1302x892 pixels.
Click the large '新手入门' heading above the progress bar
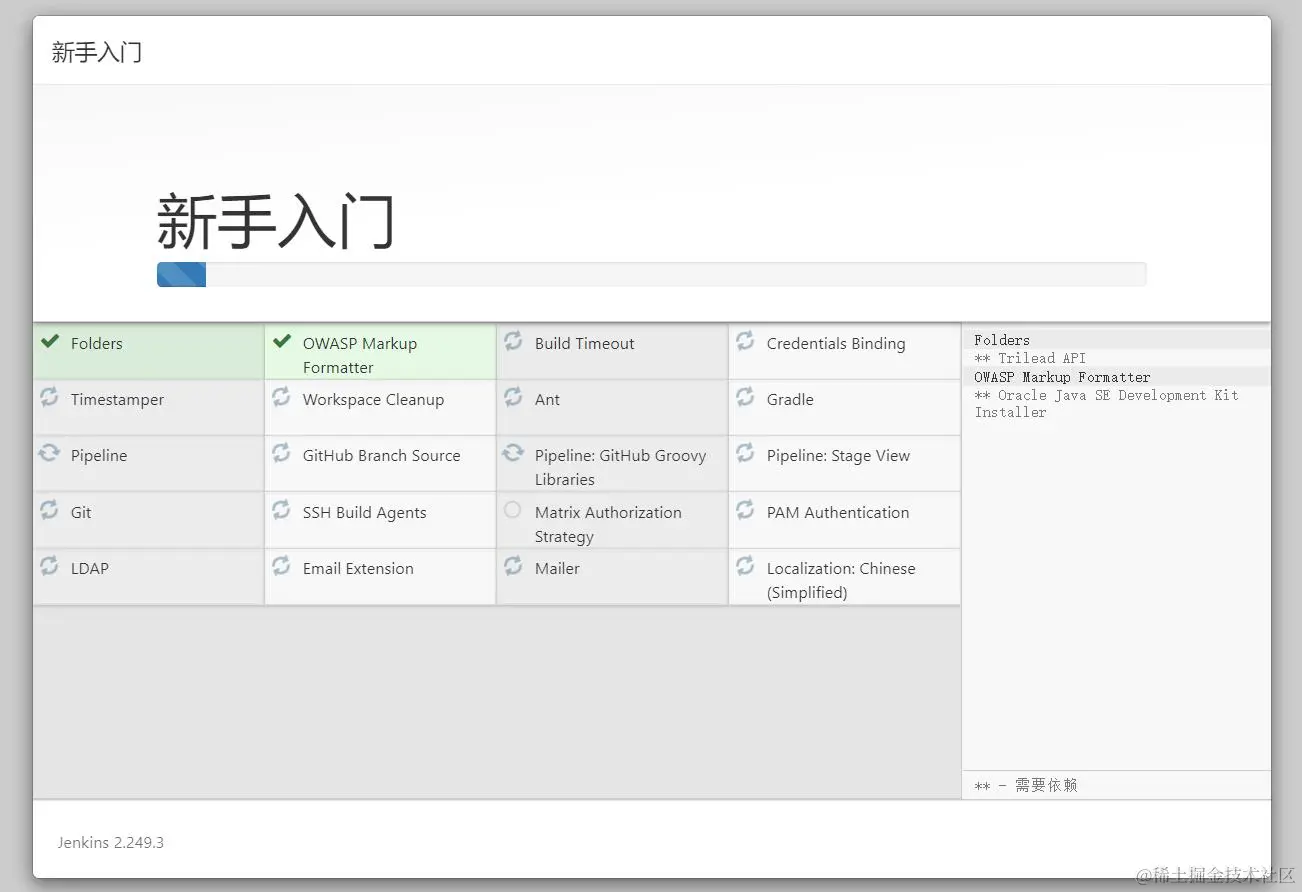coord(276,222)
